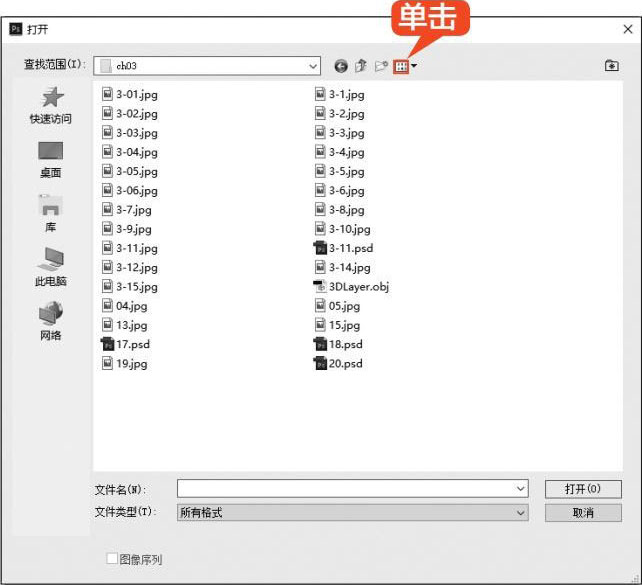Select file 3-02.jpg
Screen dimensions: 642x585
tap(129, 113)
